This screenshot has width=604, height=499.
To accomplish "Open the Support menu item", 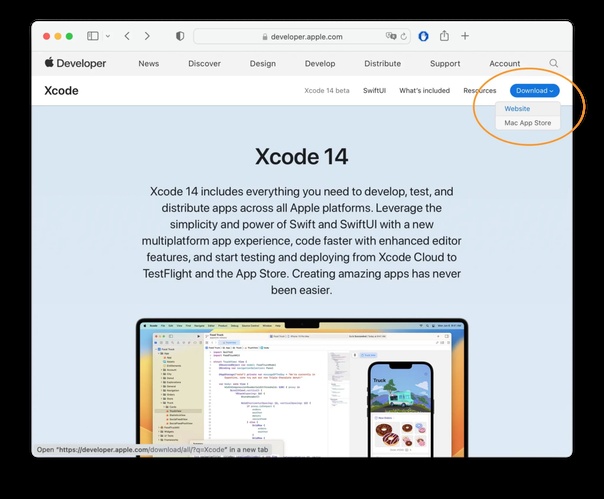I will [x=445, y=64].
